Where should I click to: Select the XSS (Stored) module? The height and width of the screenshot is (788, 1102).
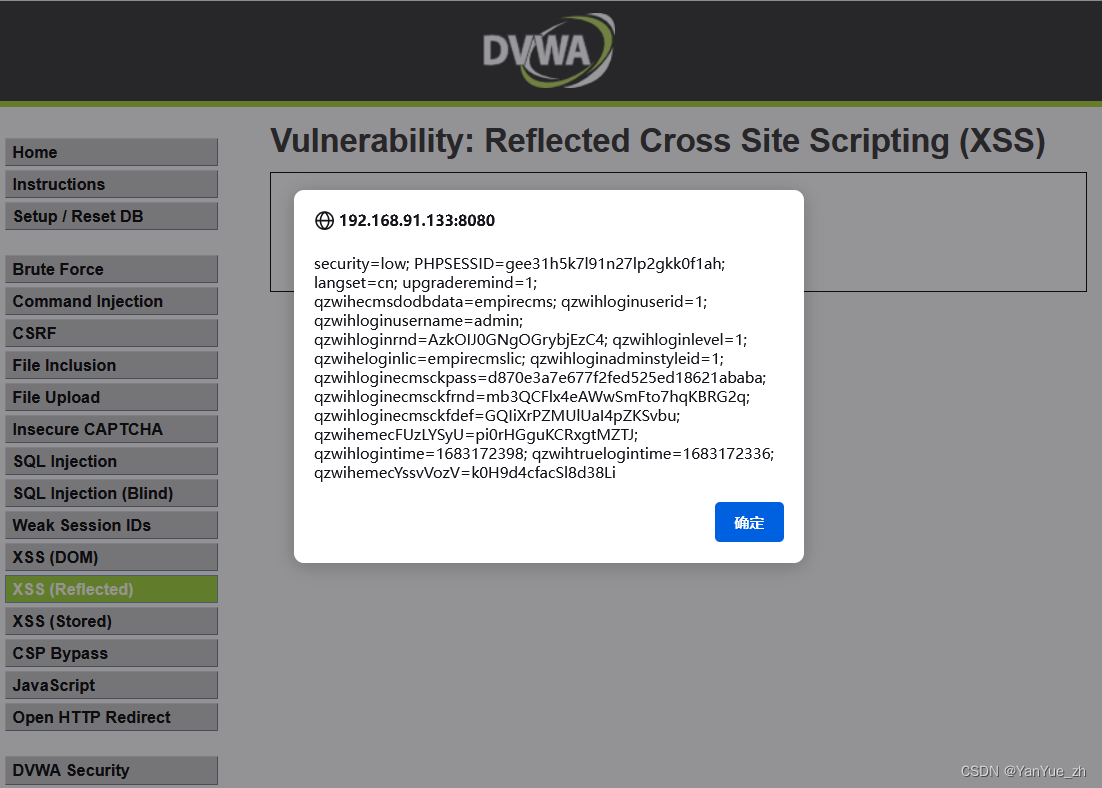(x=111, y=620)
